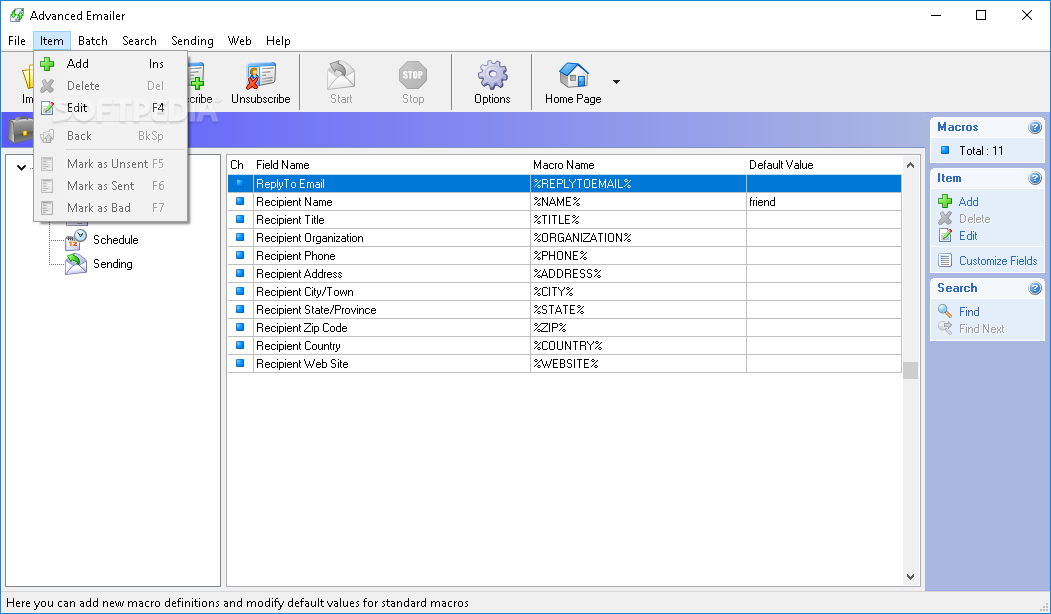Image resolution: width=1051 pixels, height=614 pixels.
Task: Open Options gear icon
Action: 493,75
